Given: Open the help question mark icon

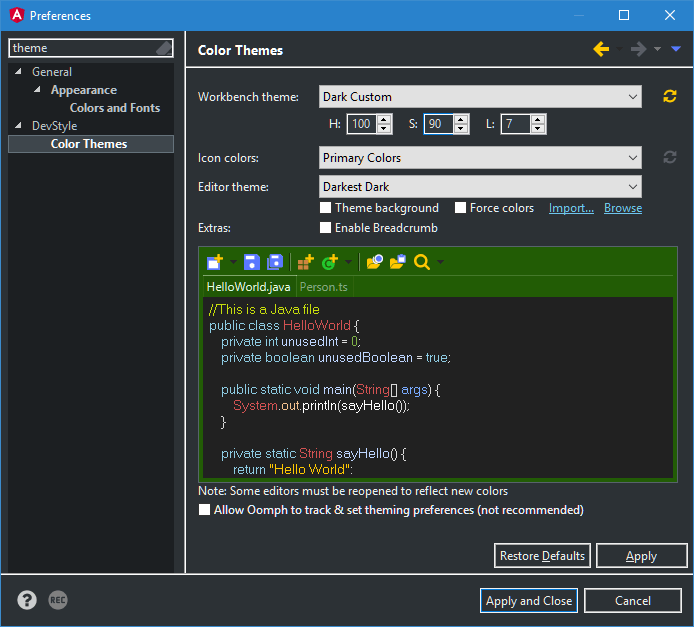Looking at the screenshot, I should coord(27,600).
